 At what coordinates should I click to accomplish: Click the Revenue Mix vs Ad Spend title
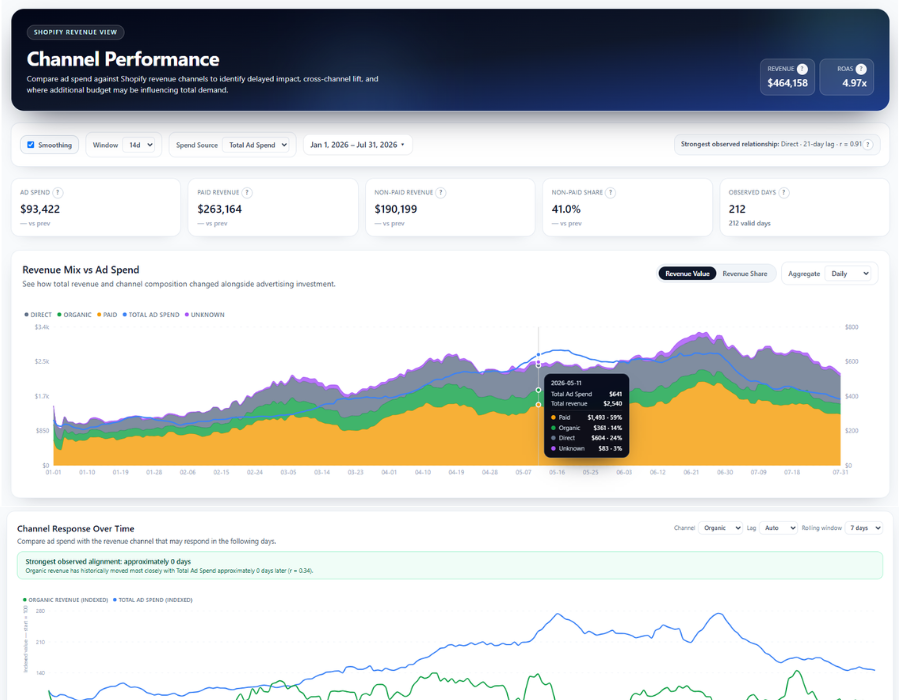(x=81, y=270)
